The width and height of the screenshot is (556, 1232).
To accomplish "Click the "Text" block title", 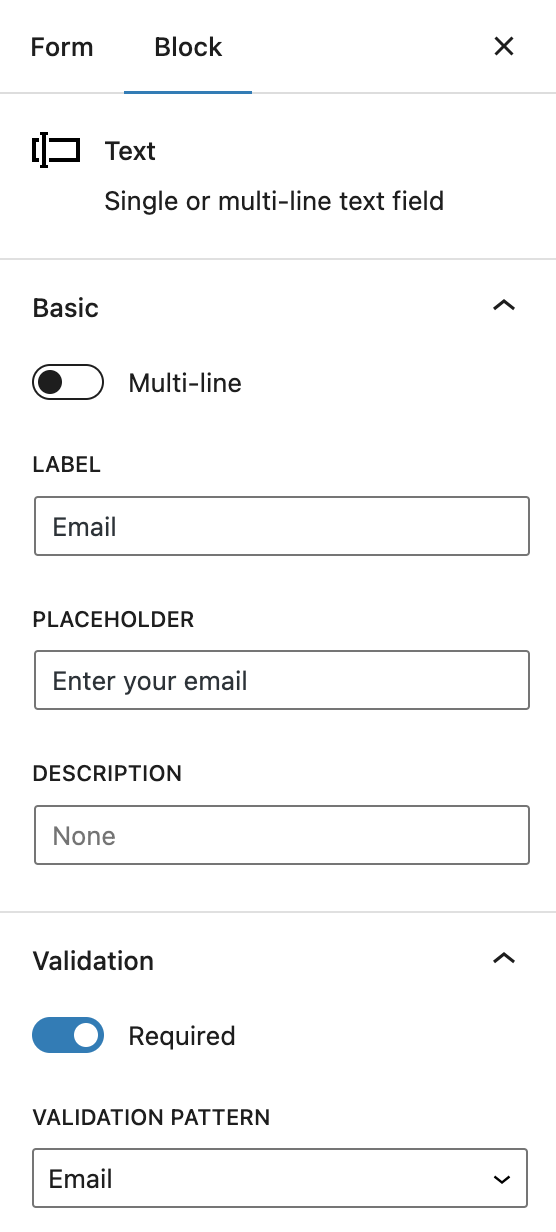I will coord(130,151).
